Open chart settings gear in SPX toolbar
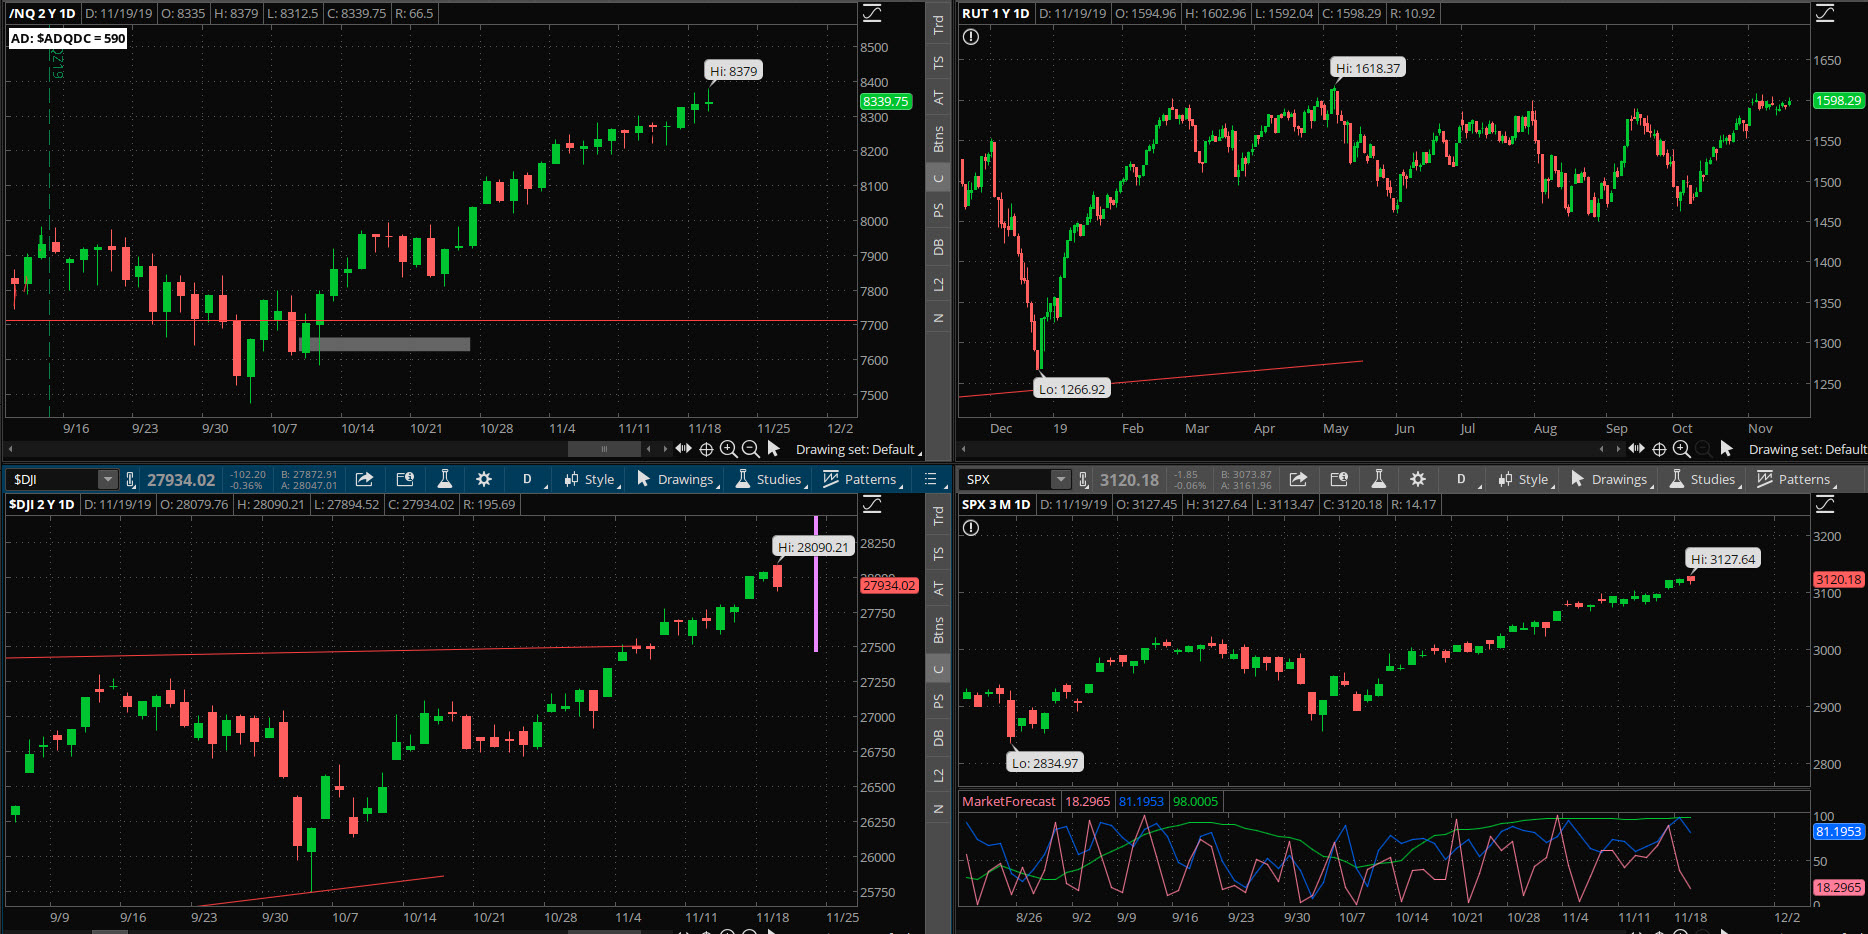This screenshot has width=1868, height=934. click(1417, 479)
